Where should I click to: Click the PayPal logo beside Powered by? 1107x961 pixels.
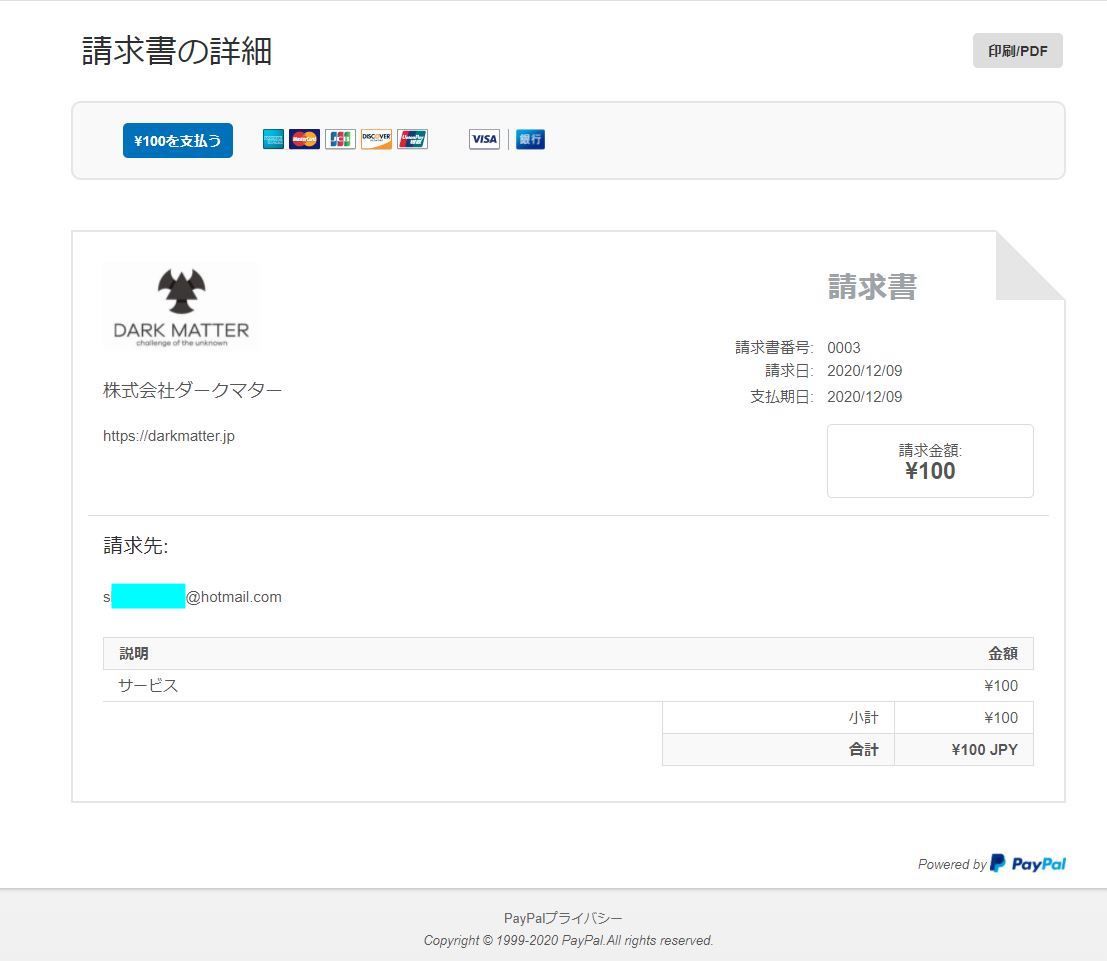(x=1028, y=864)
